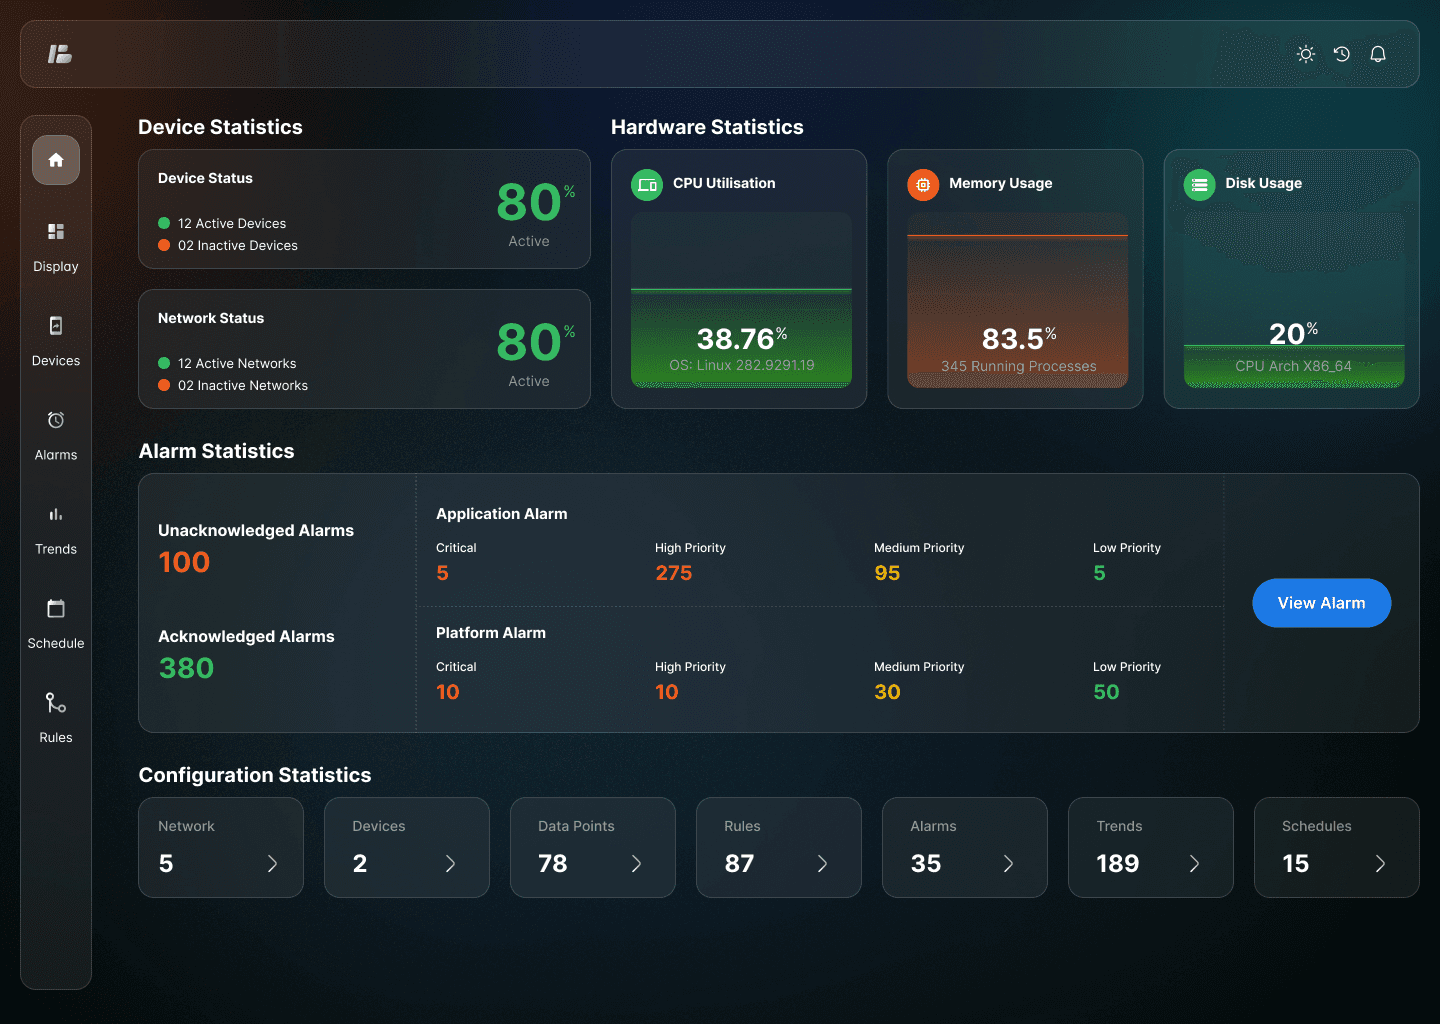Click the Hardware Statistics heading
Viewport: 1440px width, 1024px height.
pos(707,127)
